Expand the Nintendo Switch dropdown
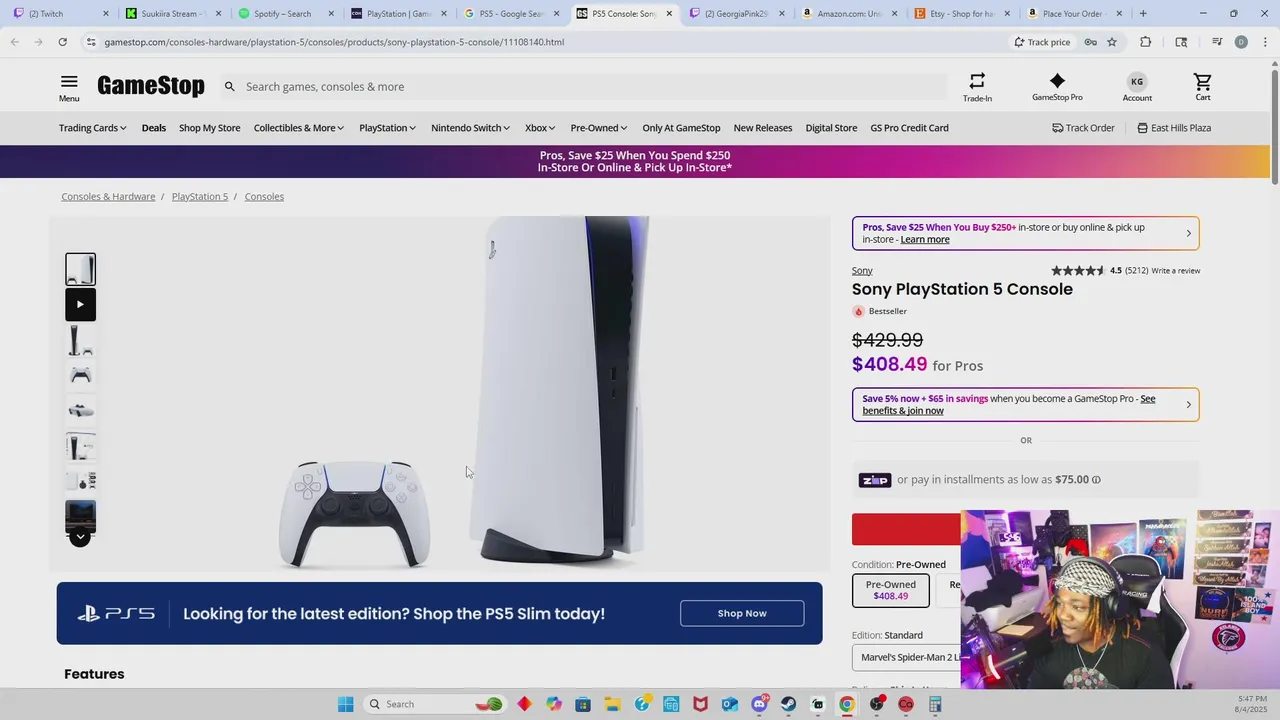The image size is (1280, 720). [470, 128]
